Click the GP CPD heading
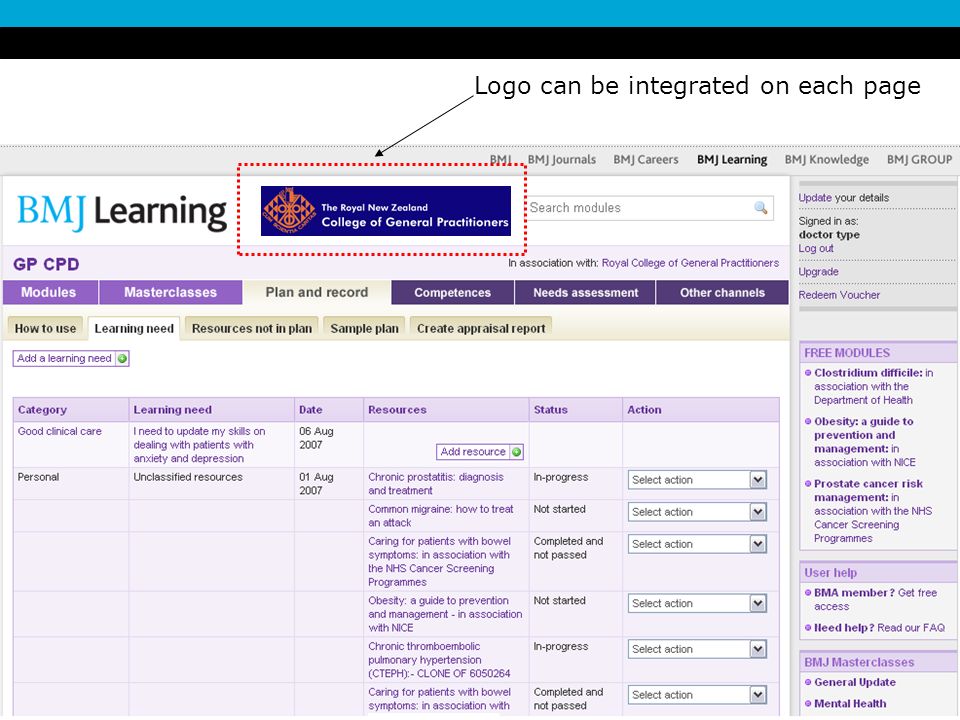The image size is (960, 720). coord(46,264)
